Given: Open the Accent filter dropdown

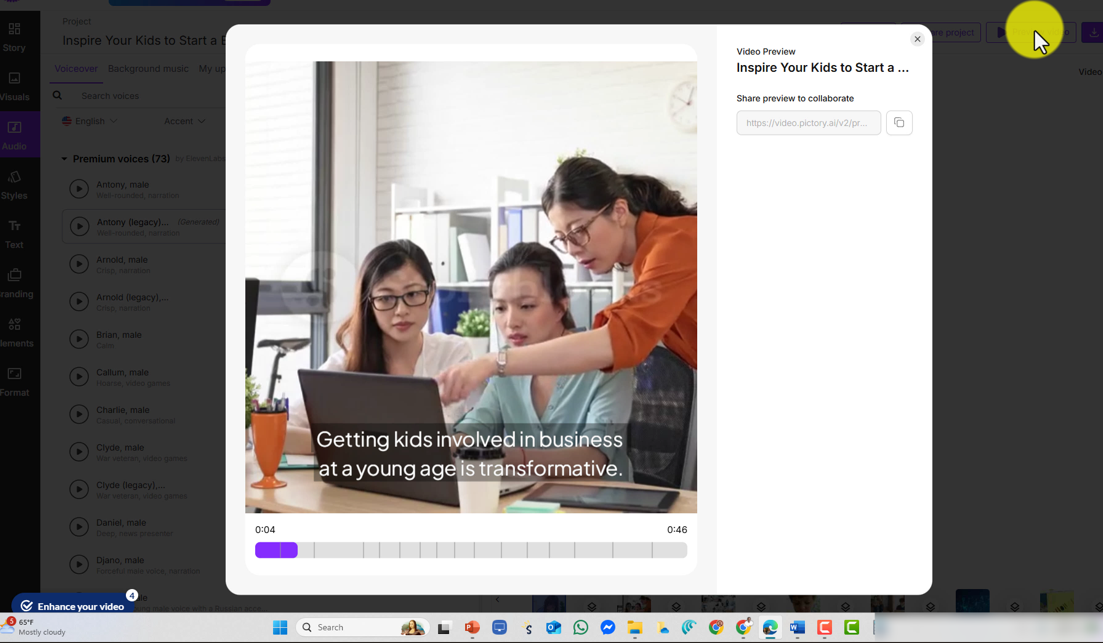Looking at the screenshot, I should coord(184,121).
